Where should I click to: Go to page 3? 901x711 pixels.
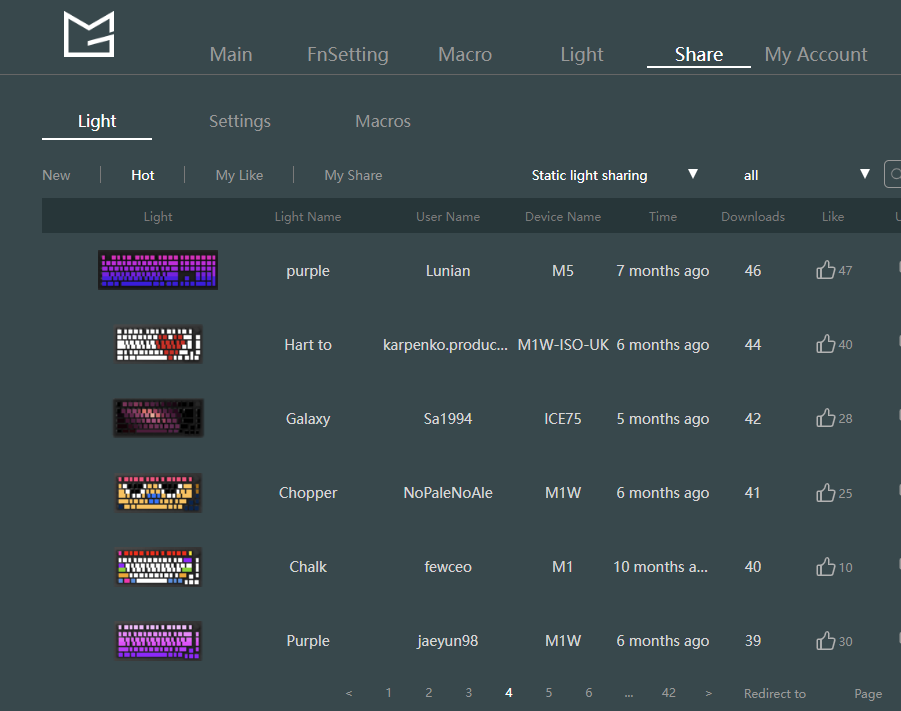click(469, 693)
